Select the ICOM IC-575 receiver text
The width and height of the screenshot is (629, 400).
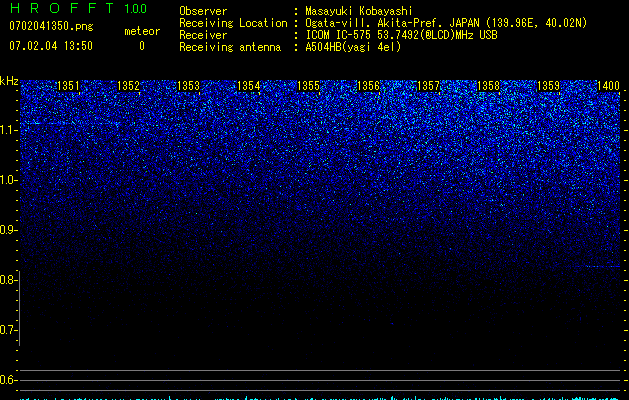click(401, 35)
